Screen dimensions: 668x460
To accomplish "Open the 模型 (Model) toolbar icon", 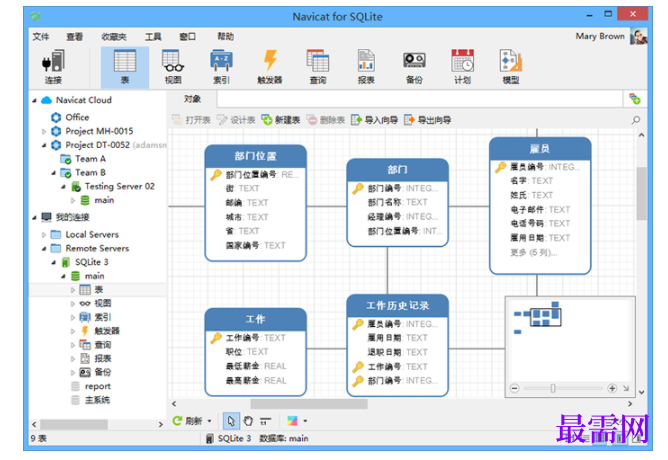I will point(511,66).
